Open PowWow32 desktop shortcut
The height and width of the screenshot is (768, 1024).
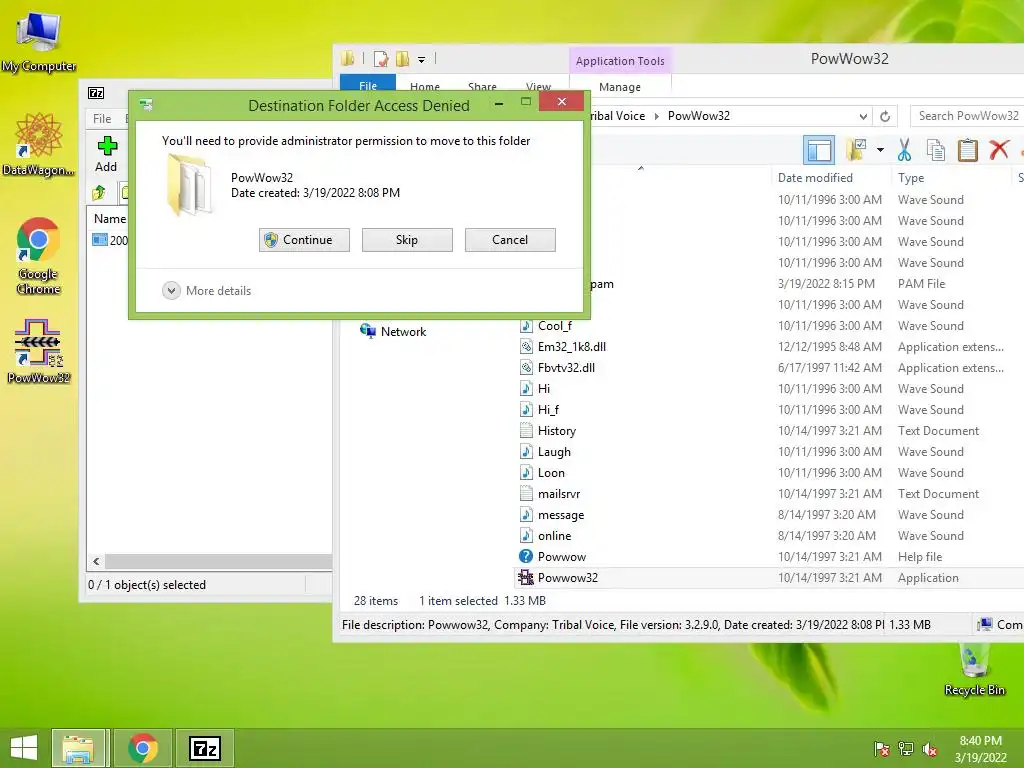(x=39, y=351)
